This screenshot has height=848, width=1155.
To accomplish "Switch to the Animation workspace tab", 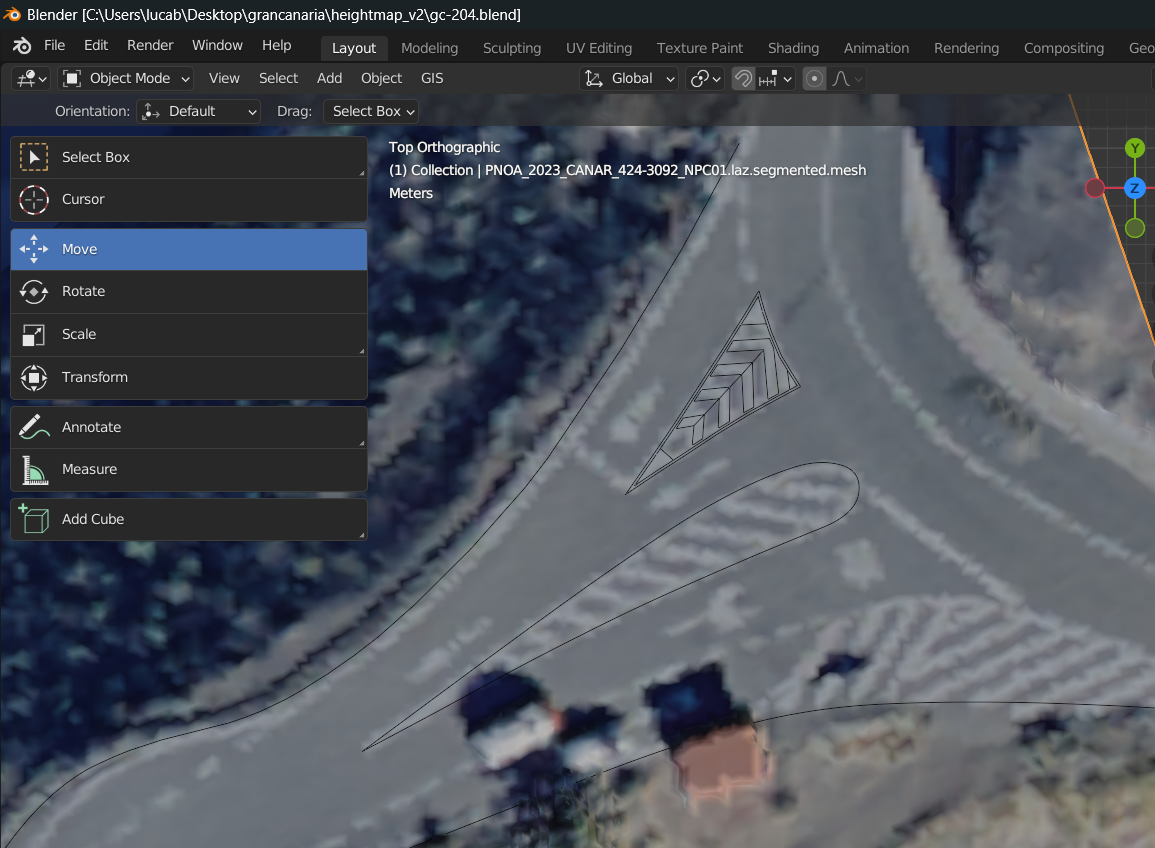I will (877, 48).
